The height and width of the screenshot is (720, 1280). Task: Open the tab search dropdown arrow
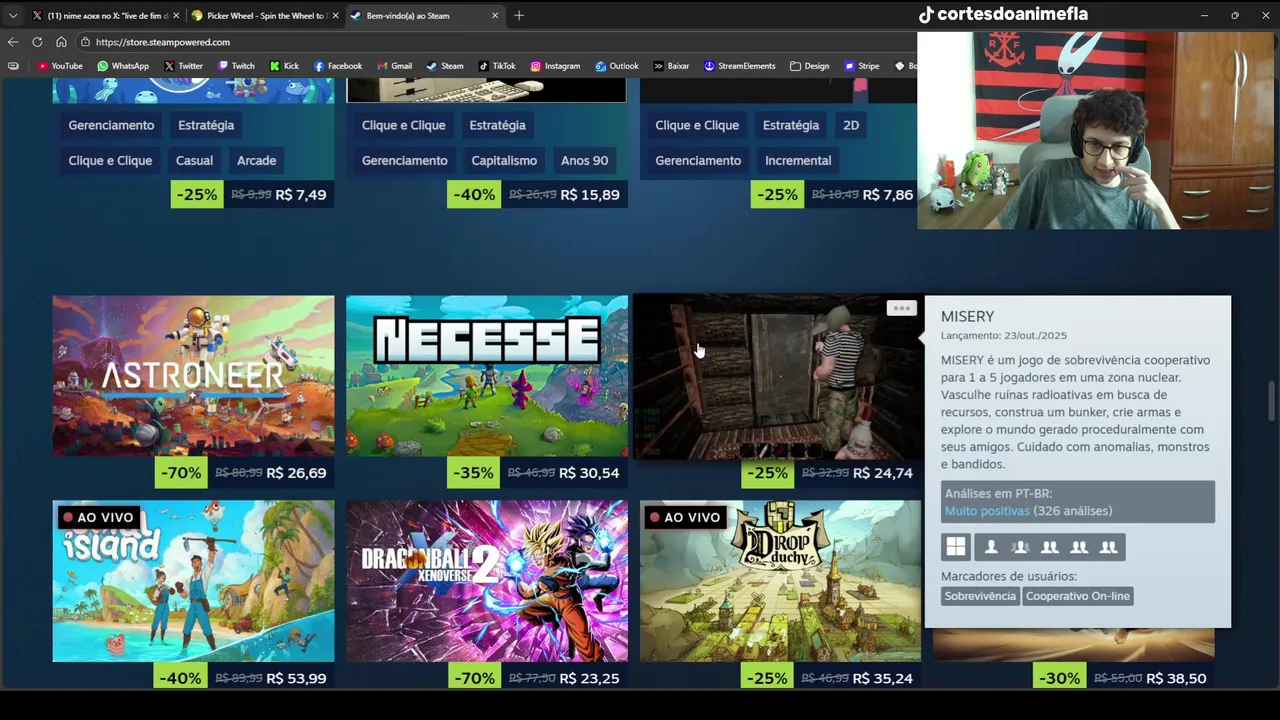click(x=13, y=15)
